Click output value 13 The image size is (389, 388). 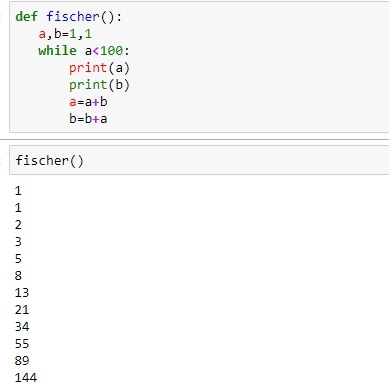pos(22,293)
